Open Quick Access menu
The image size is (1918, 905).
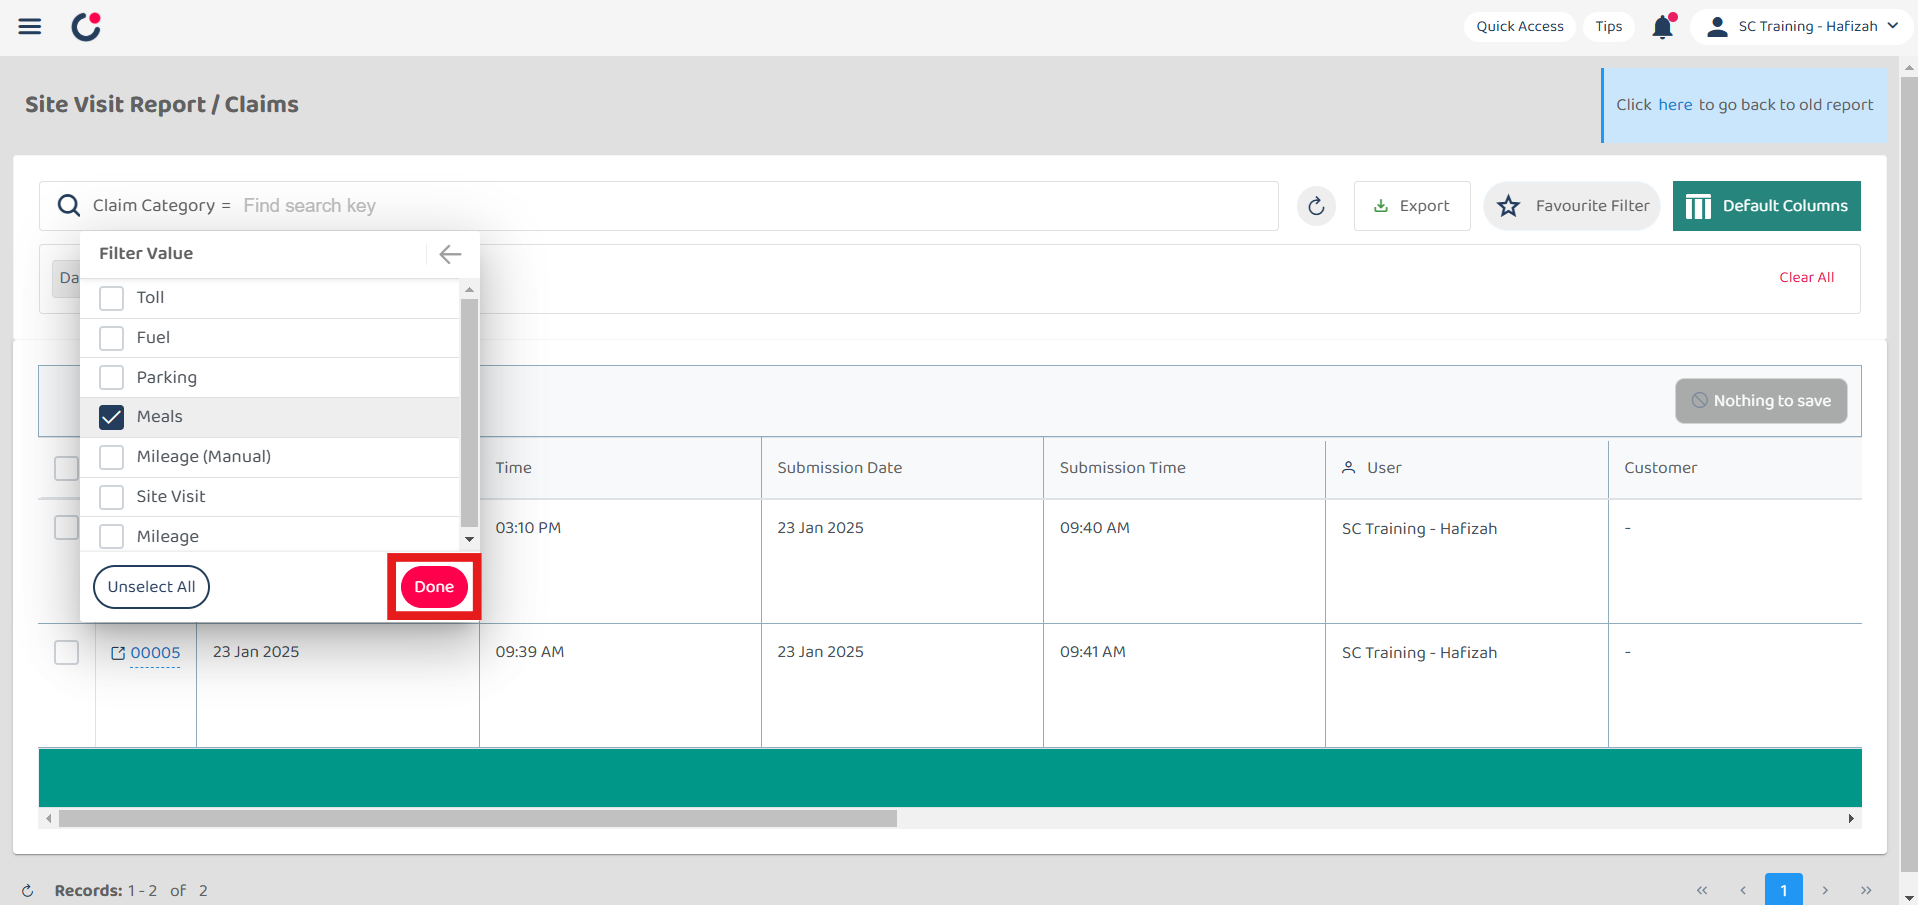click(1520, 26)
